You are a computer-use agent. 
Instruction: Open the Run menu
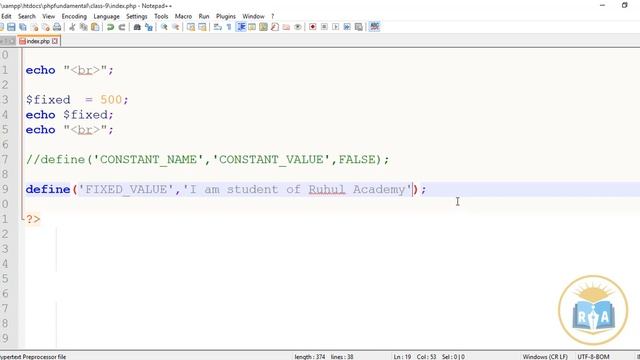pyautogui.click(x=204, y=16)
